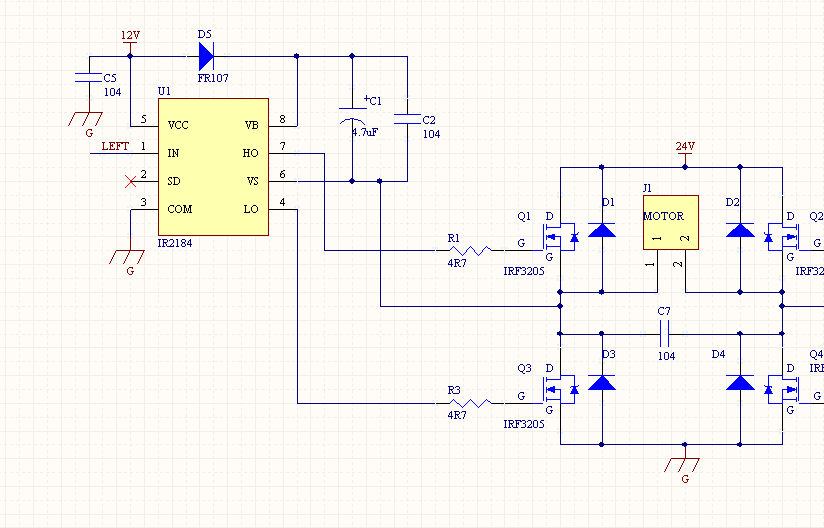Click the 24V power port symbol
This screenshot has width=824, height=528.
pos(685,156)
